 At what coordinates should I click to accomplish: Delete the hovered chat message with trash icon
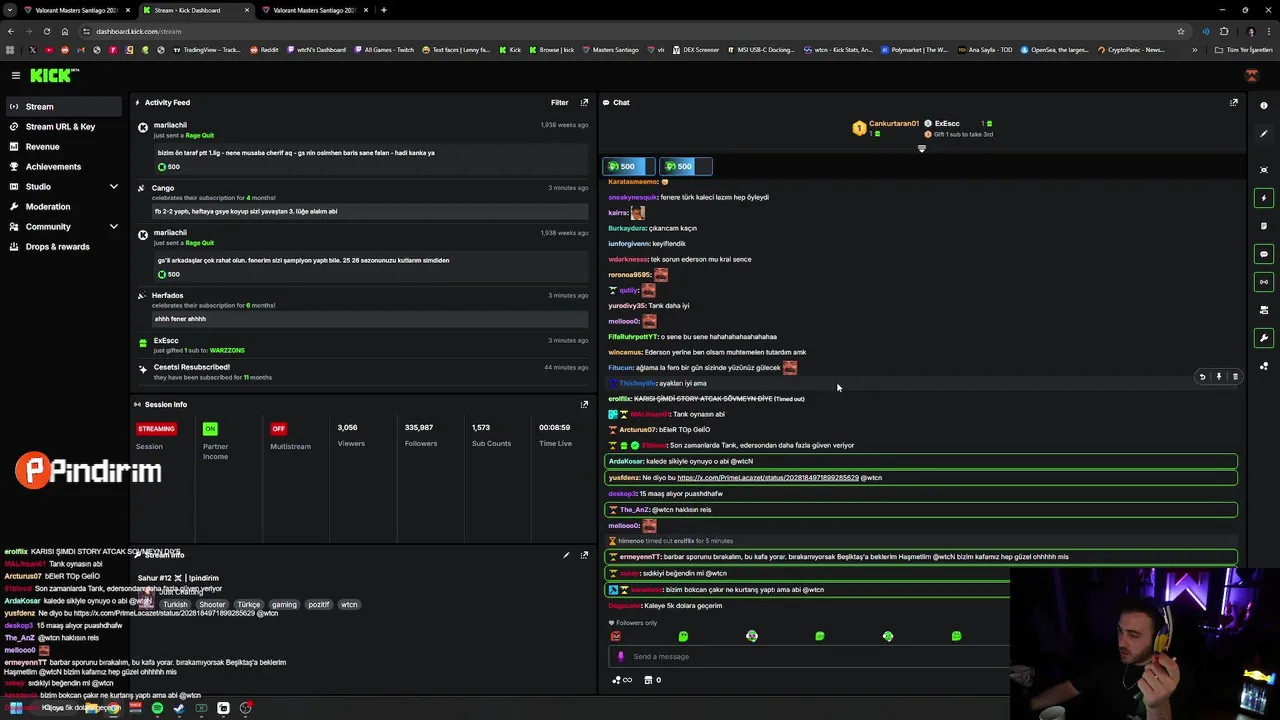(1235, 377)
